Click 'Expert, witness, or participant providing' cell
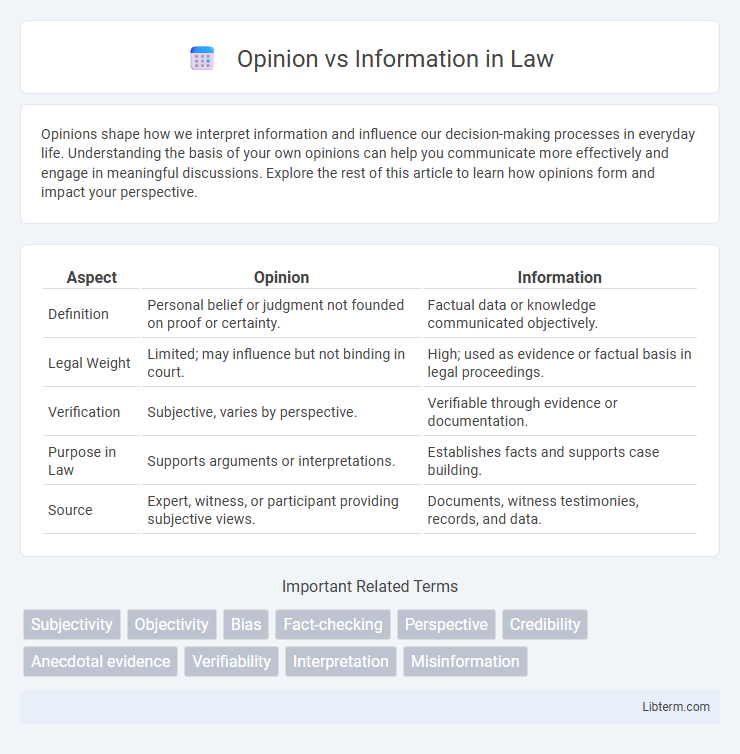 click(281, 510)
